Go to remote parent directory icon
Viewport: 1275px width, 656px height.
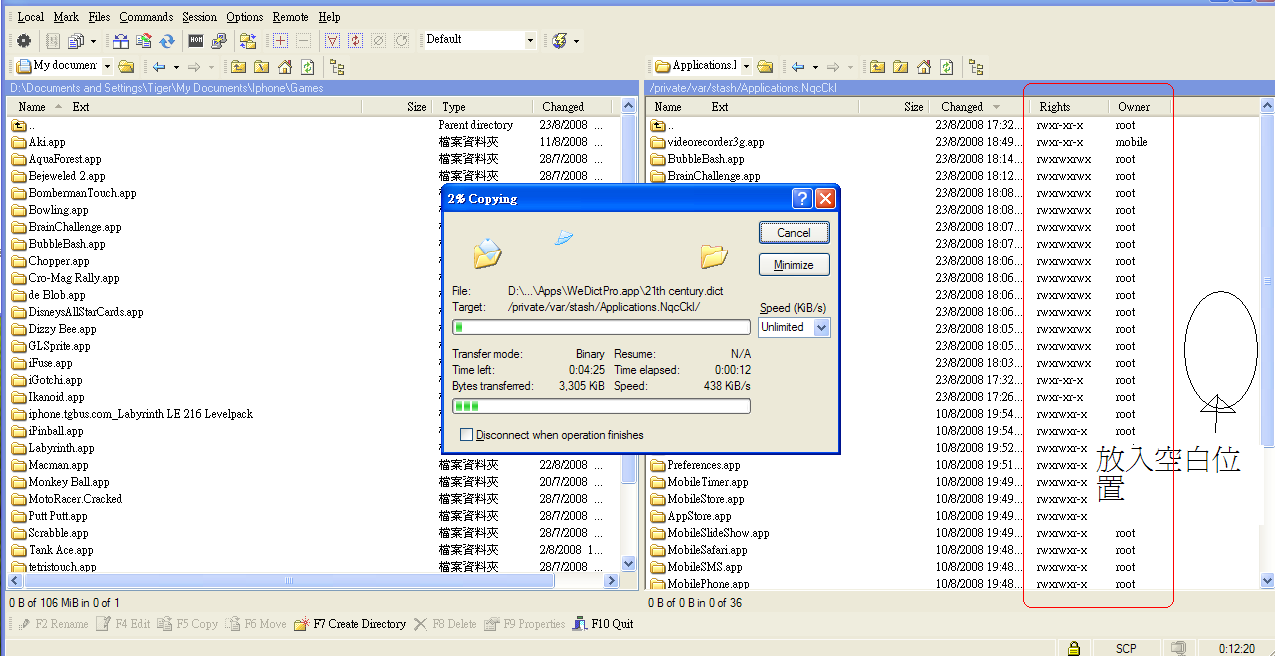pyautogui.click(x=877, y=67)
